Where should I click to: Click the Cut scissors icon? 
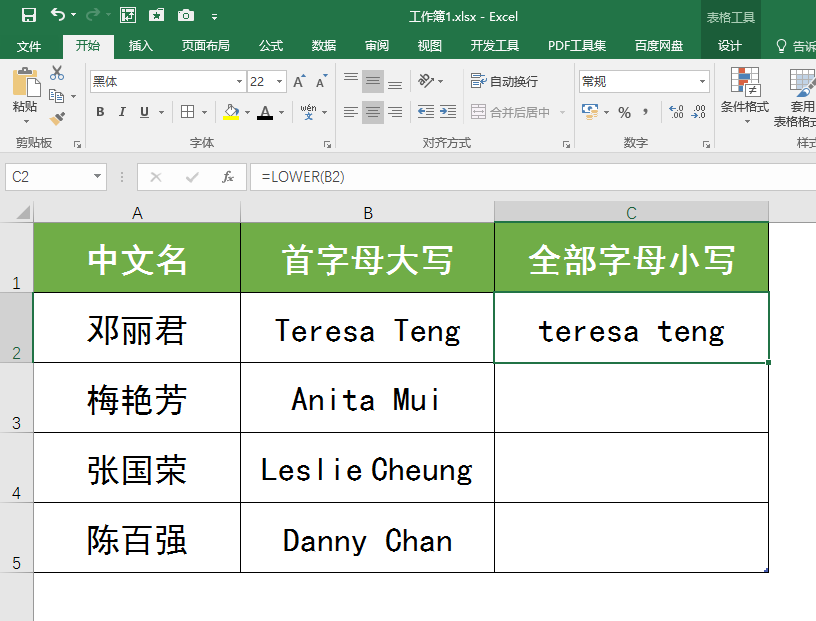[x=57, y=73]
